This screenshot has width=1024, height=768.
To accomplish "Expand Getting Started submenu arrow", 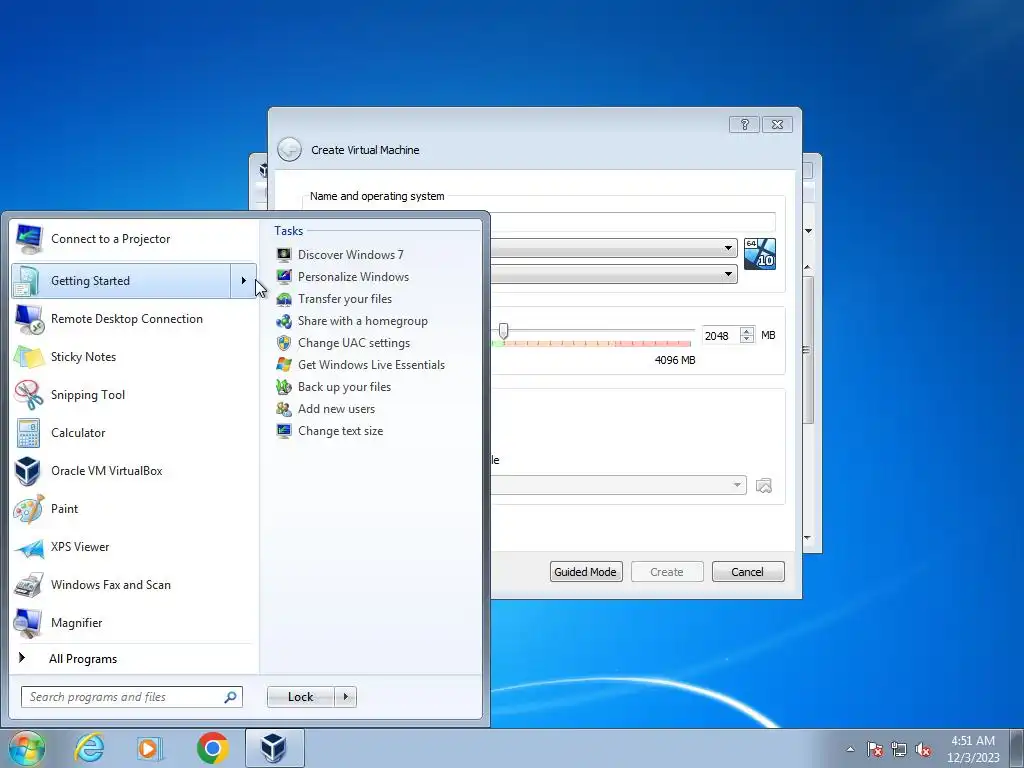I will [x=244, y=281].
